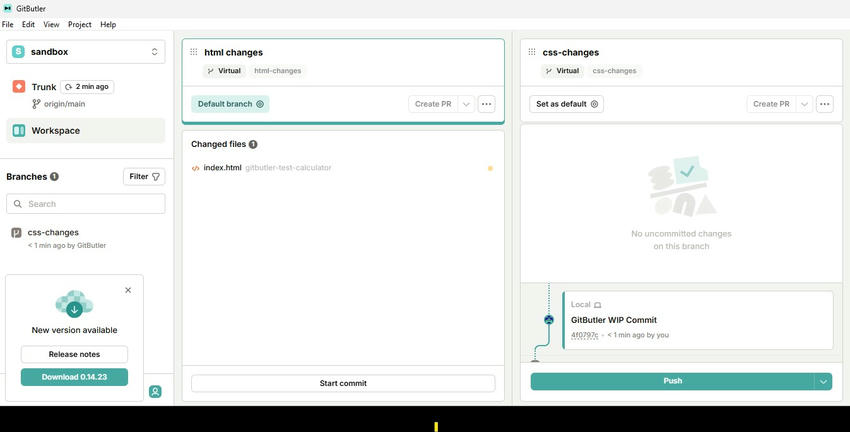Click the Workspace icon in sidebar

pos(19,130)
